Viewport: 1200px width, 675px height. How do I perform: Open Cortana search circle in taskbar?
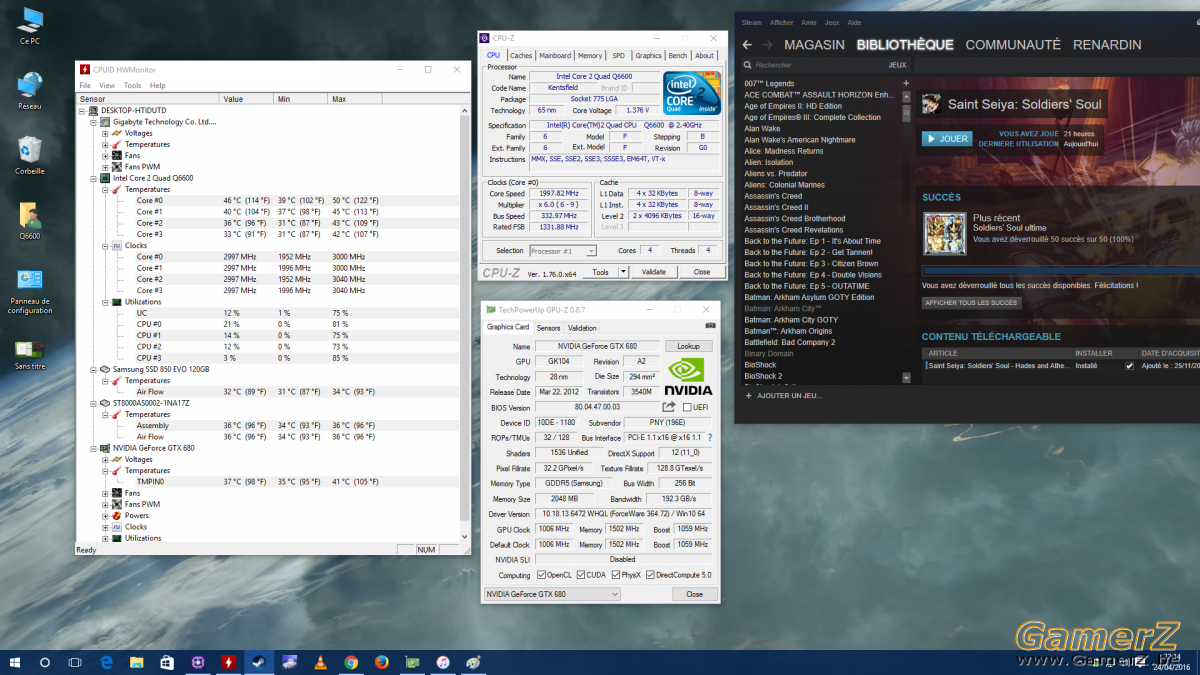click(45, 662)
